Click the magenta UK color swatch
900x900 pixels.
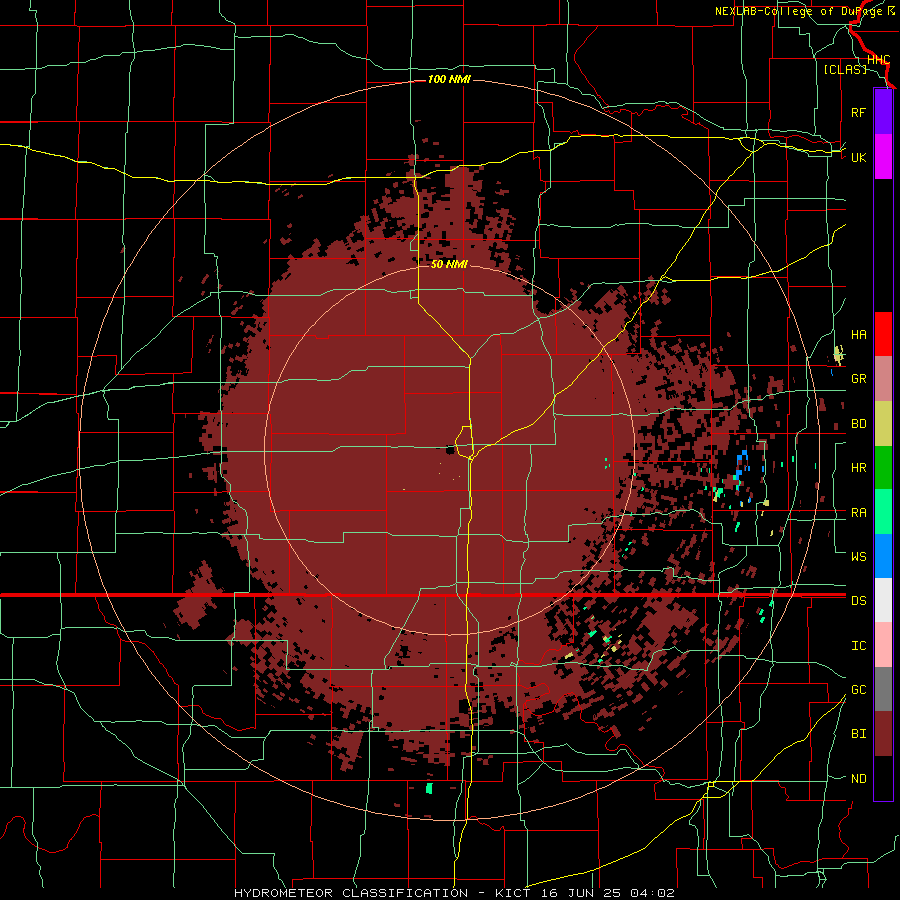tap(883, 157)
